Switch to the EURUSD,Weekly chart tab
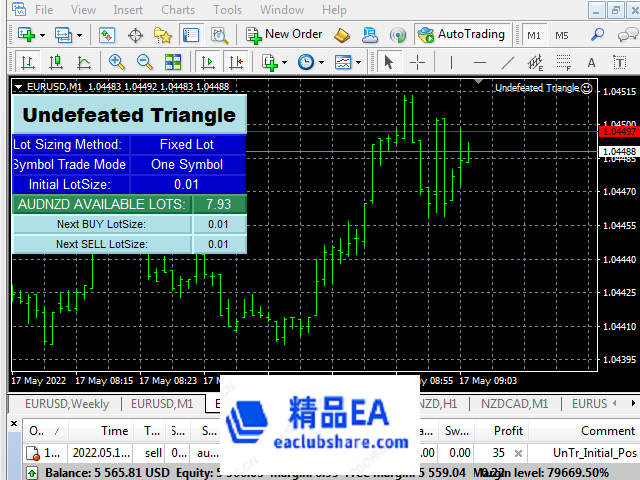This screenshot has width=640, height=480. (x=67, y=404)
